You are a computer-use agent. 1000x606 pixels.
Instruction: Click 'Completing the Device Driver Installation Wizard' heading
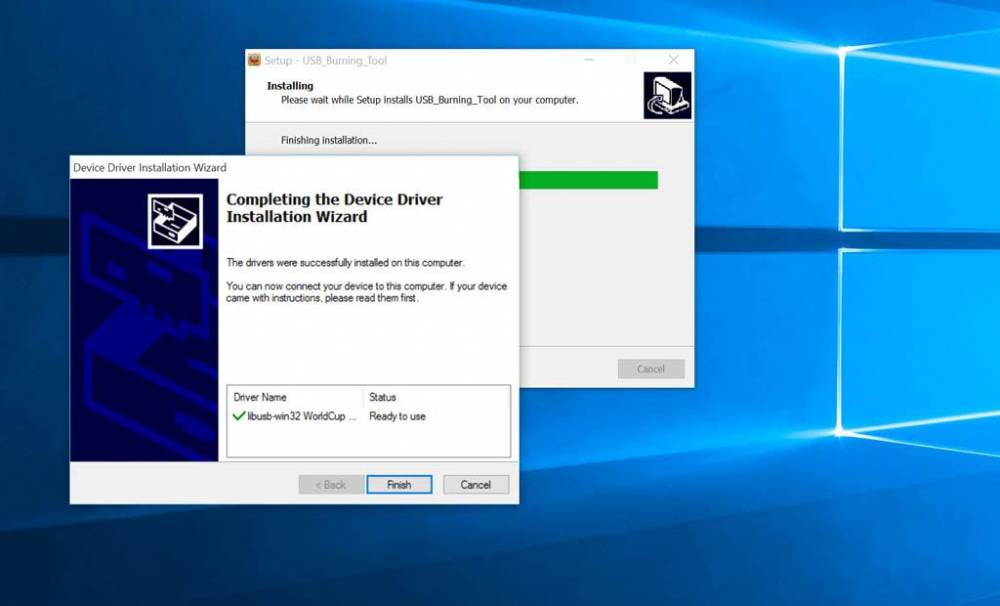[x=334, y=208]
